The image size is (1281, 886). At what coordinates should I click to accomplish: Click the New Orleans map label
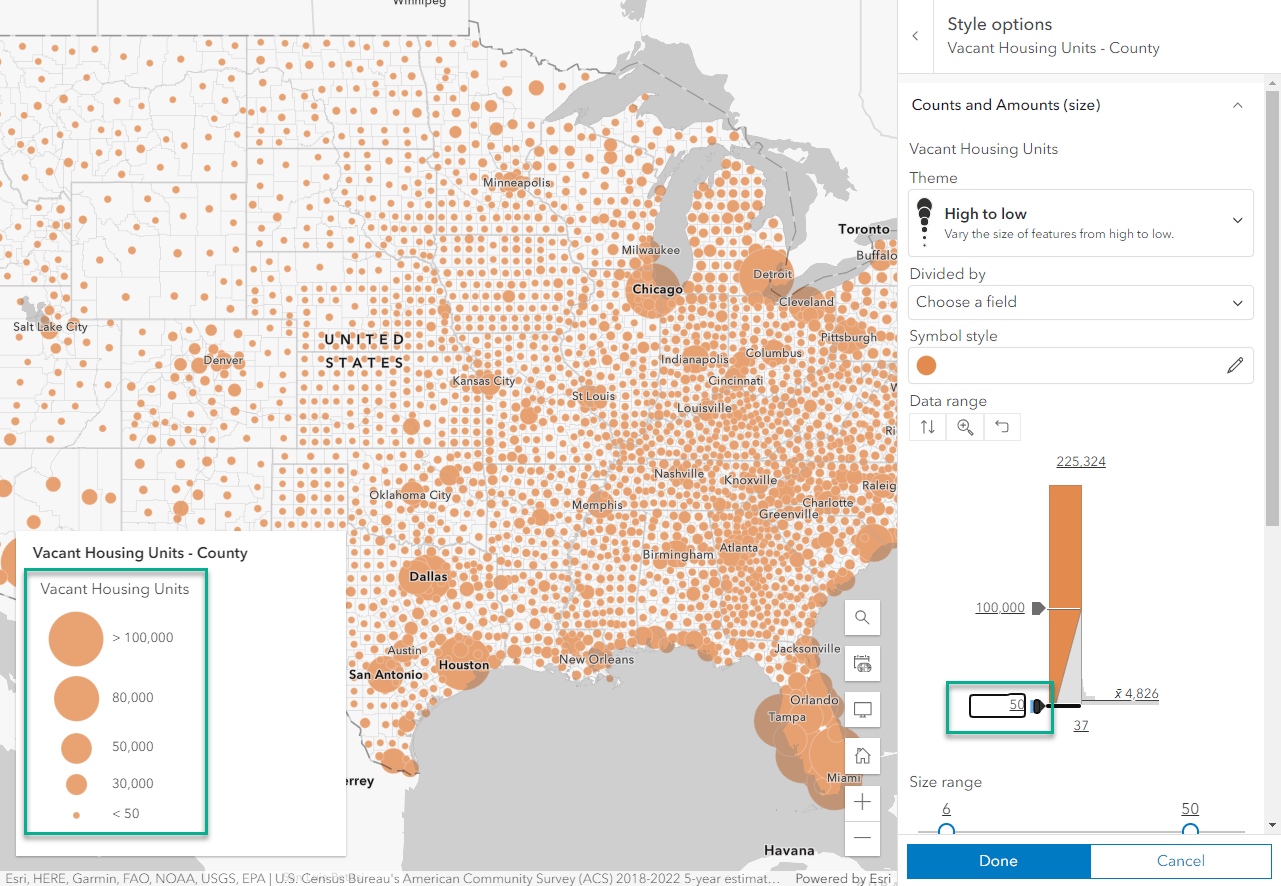597,660
